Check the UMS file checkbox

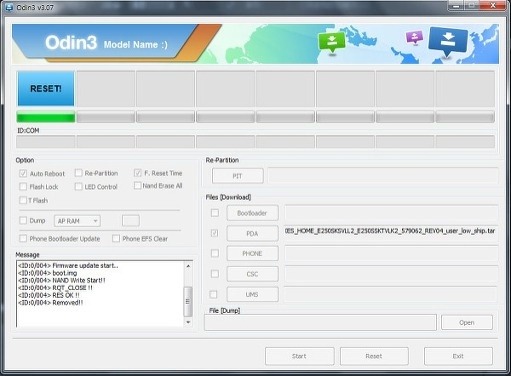point(213,294)
